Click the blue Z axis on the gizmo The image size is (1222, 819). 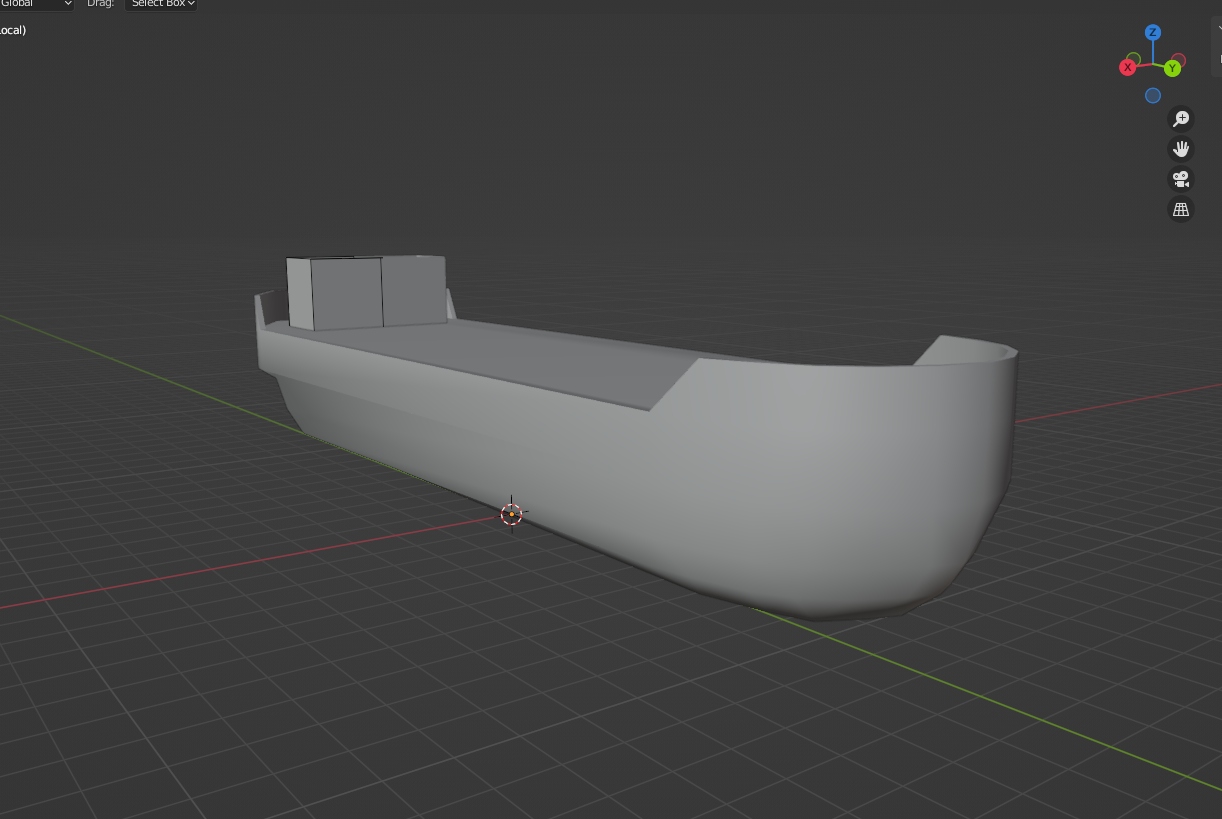(x=1153, y=33)
